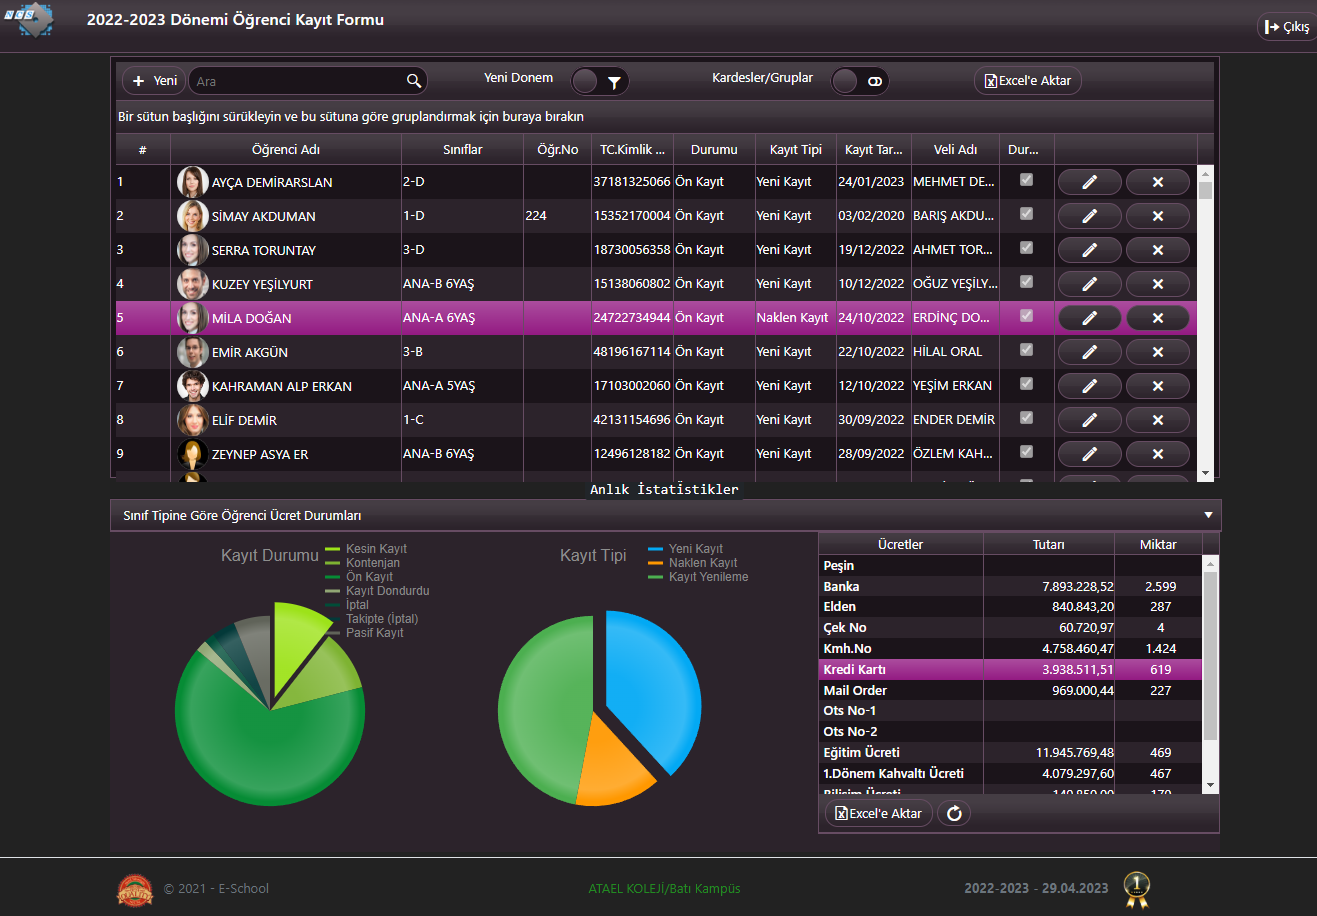Edit ZEYNEP ASYA ER's record with the pencil icon
The width and height of the screenshot is (1317, 916).
(x=1089, y=454)
